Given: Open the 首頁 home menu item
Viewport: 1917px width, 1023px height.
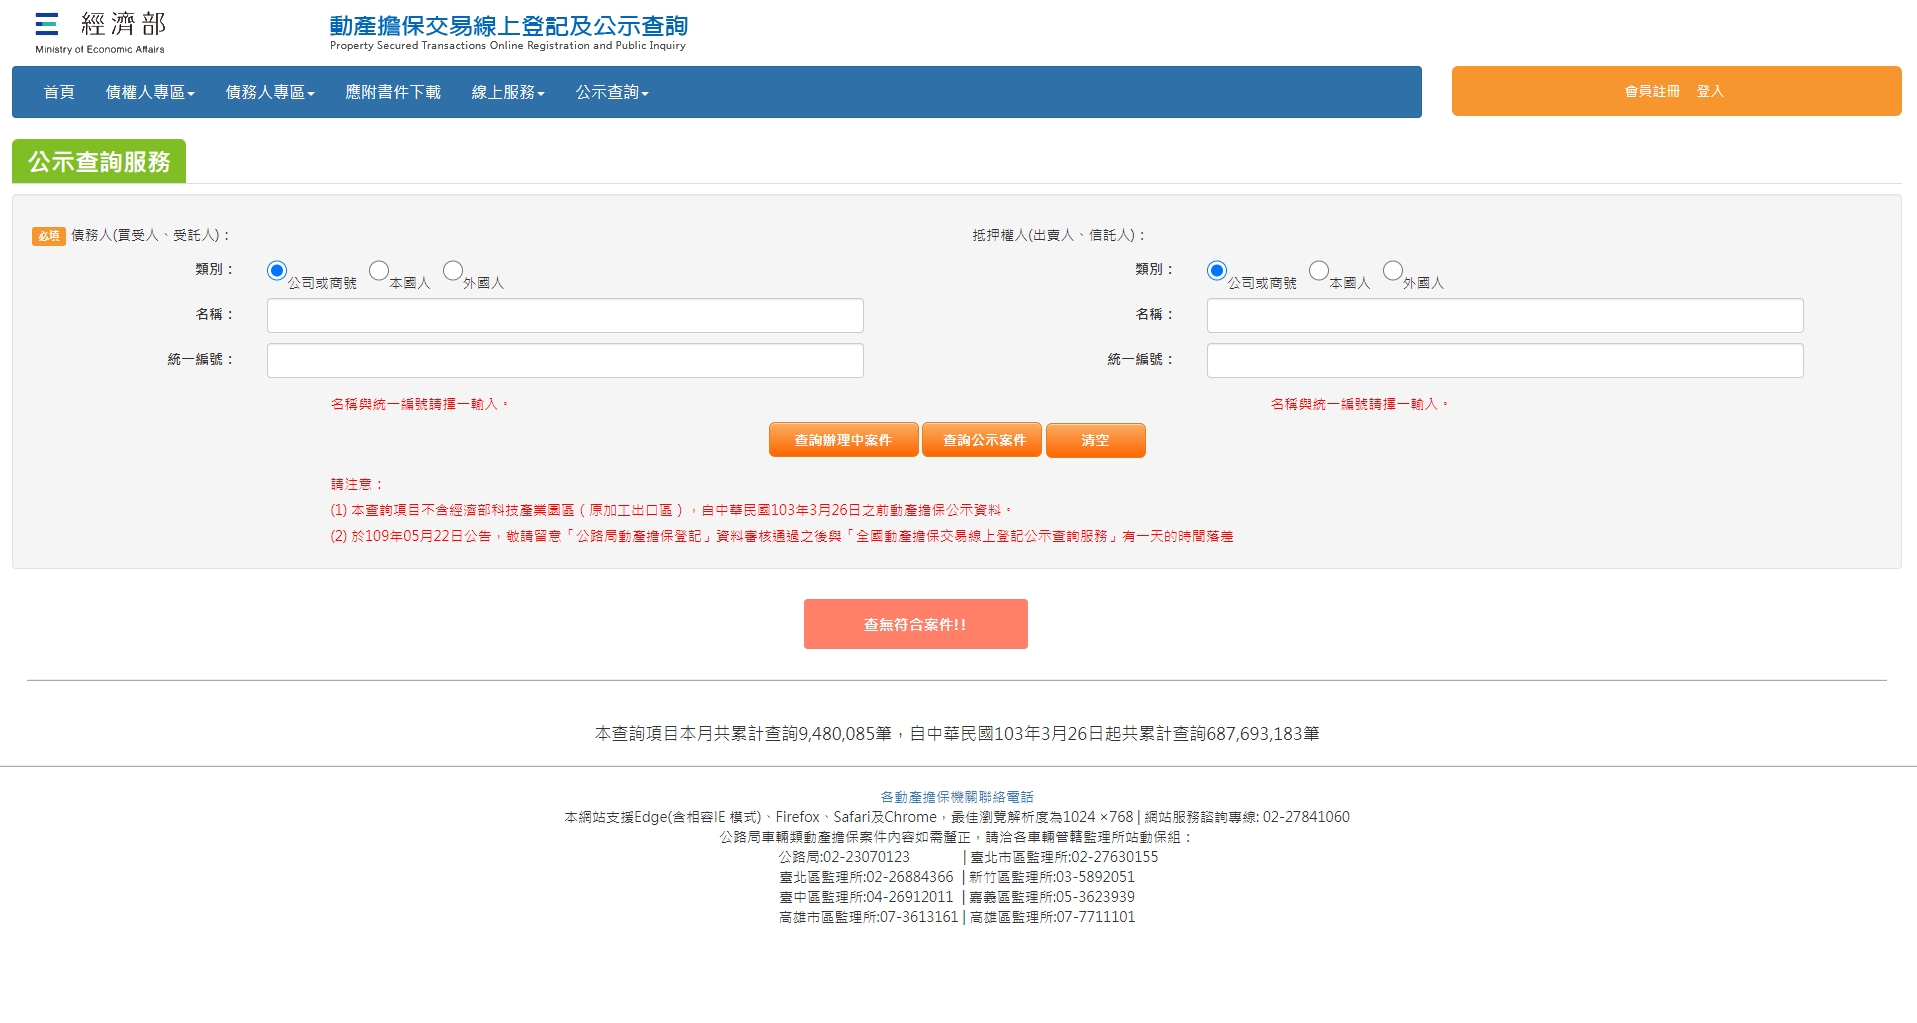Looking at the screenshot, I should pos(59,92).
